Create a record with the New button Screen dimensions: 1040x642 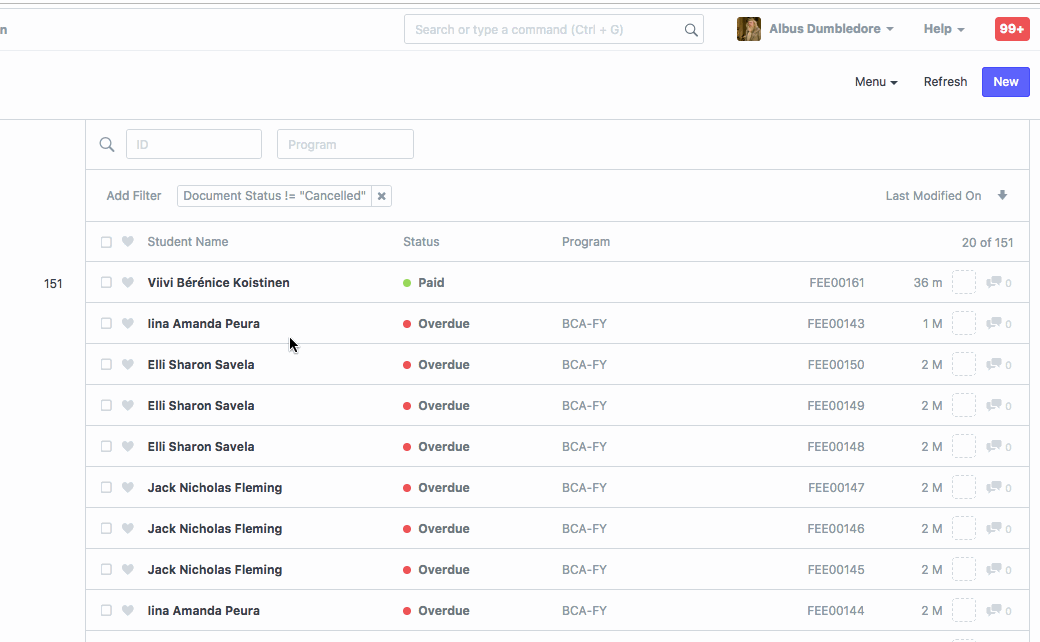pyautogui.click(x=1005, y=82)
